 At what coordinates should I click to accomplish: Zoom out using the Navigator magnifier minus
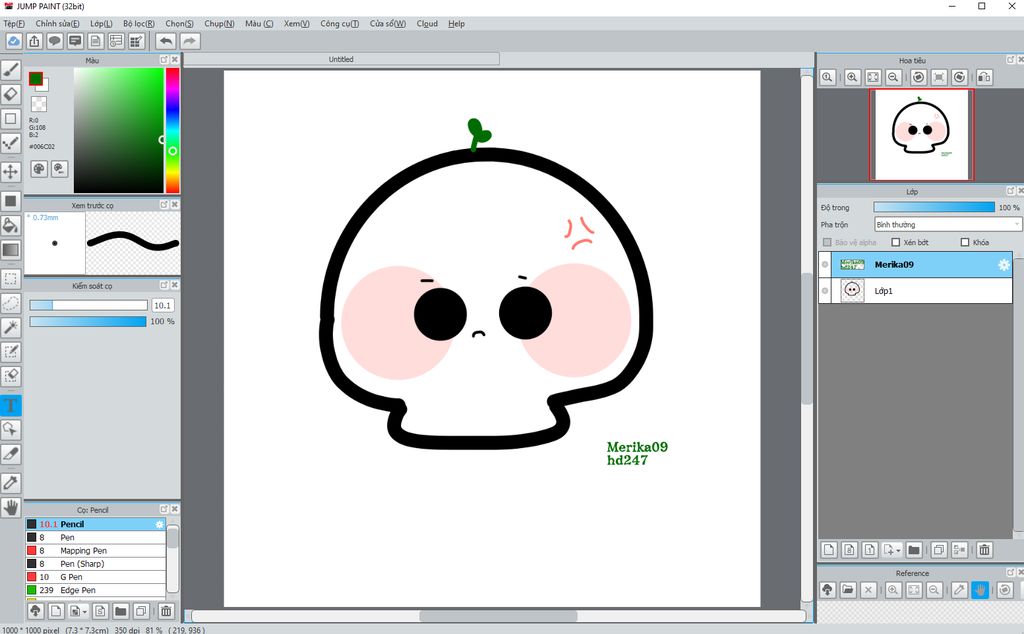[893, 77]
